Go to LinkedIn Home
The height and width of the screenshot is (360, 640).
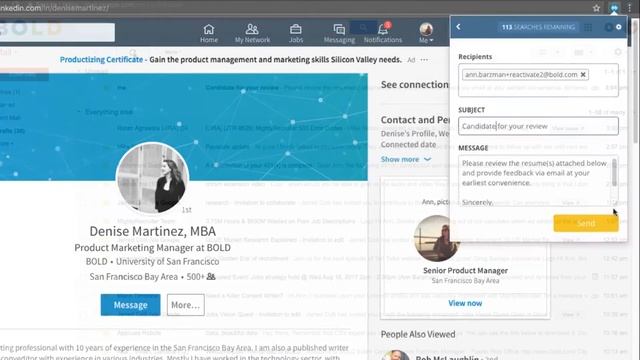(x=209, y=33)
